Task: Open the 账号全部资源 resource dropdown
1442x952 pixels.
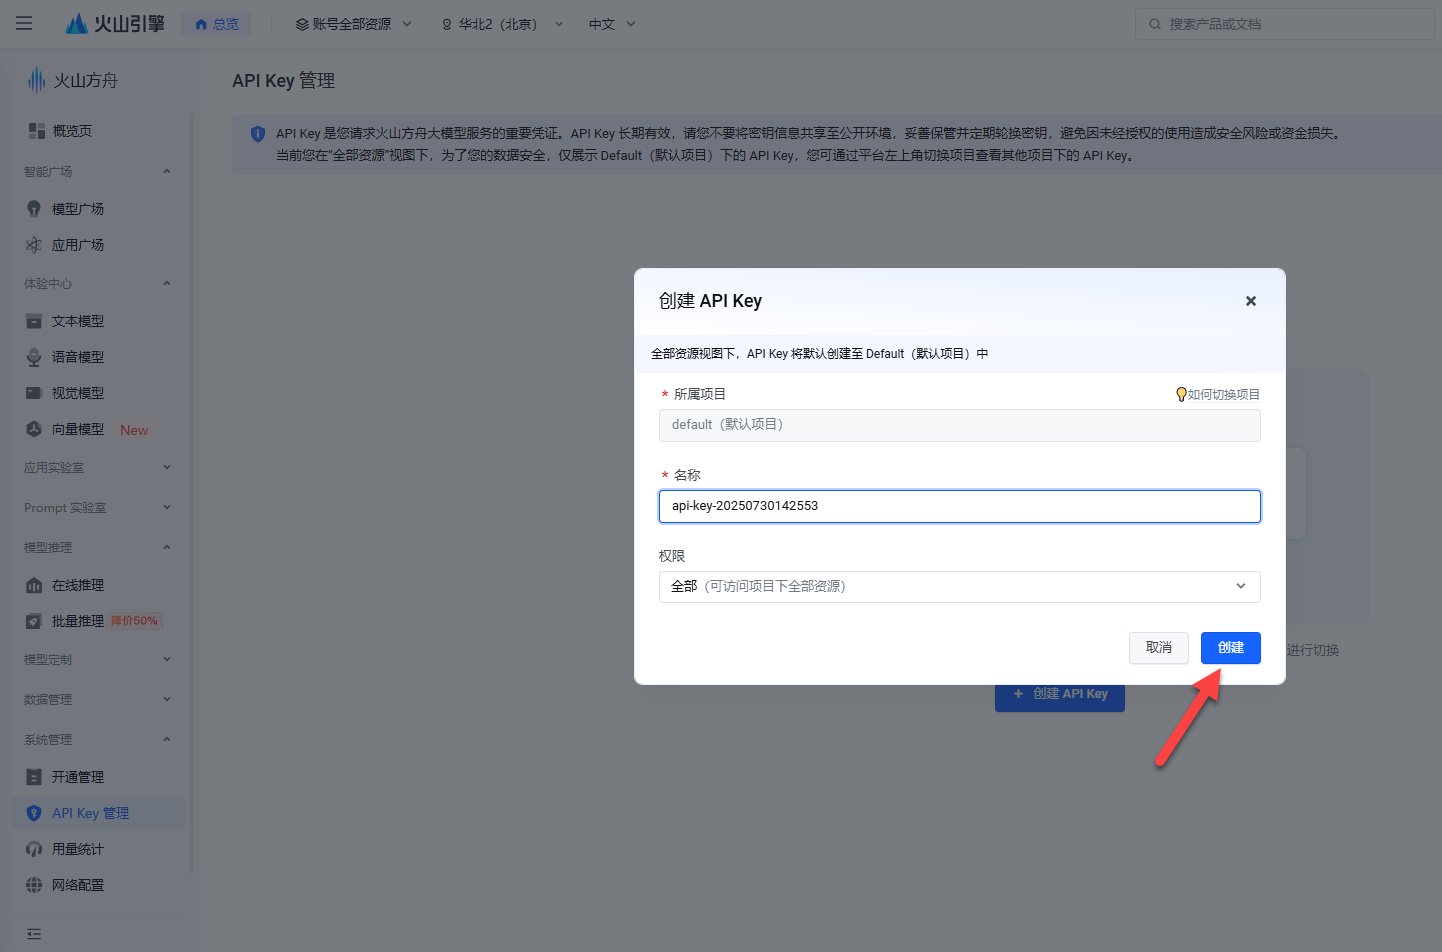Action: [353, 24]
